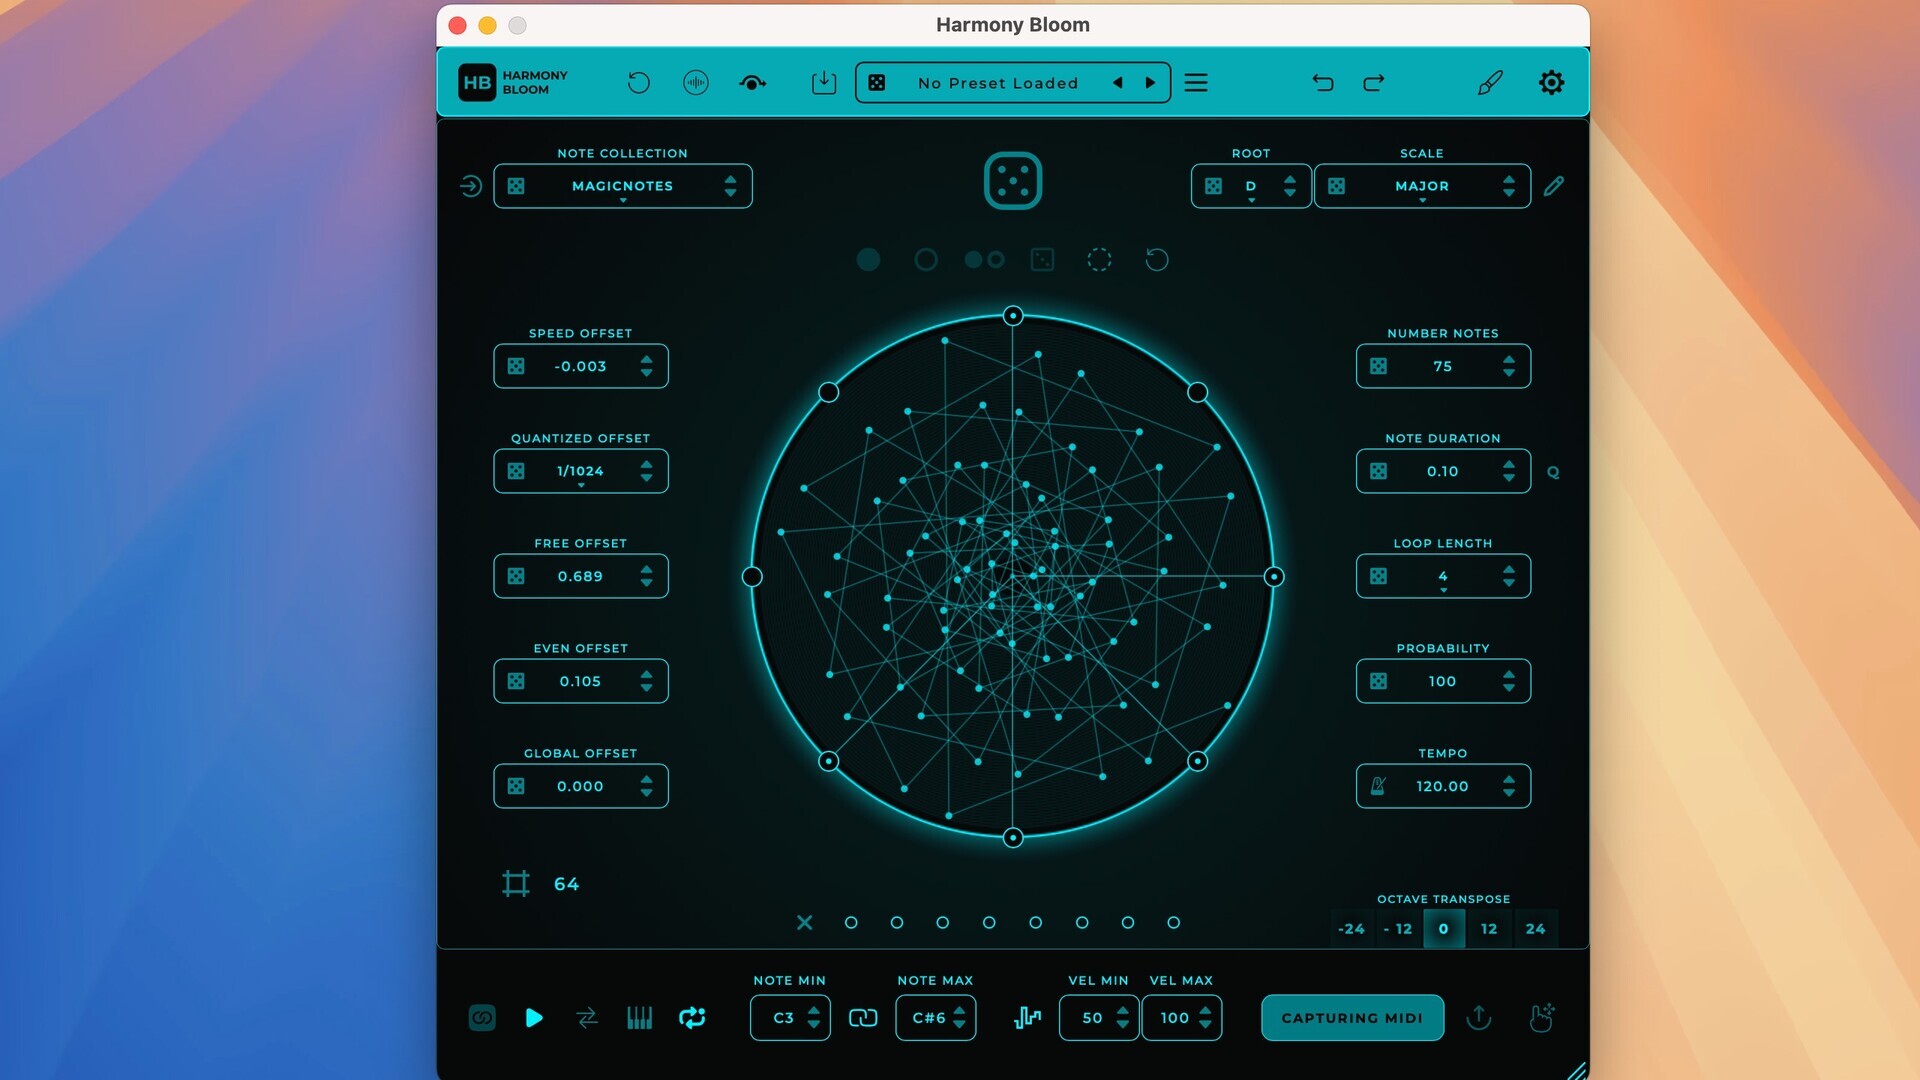Toggle the loop repeat icon
This screenshot has width=1920, height=1080.
pyautogui.click(x=692, y=1018)
